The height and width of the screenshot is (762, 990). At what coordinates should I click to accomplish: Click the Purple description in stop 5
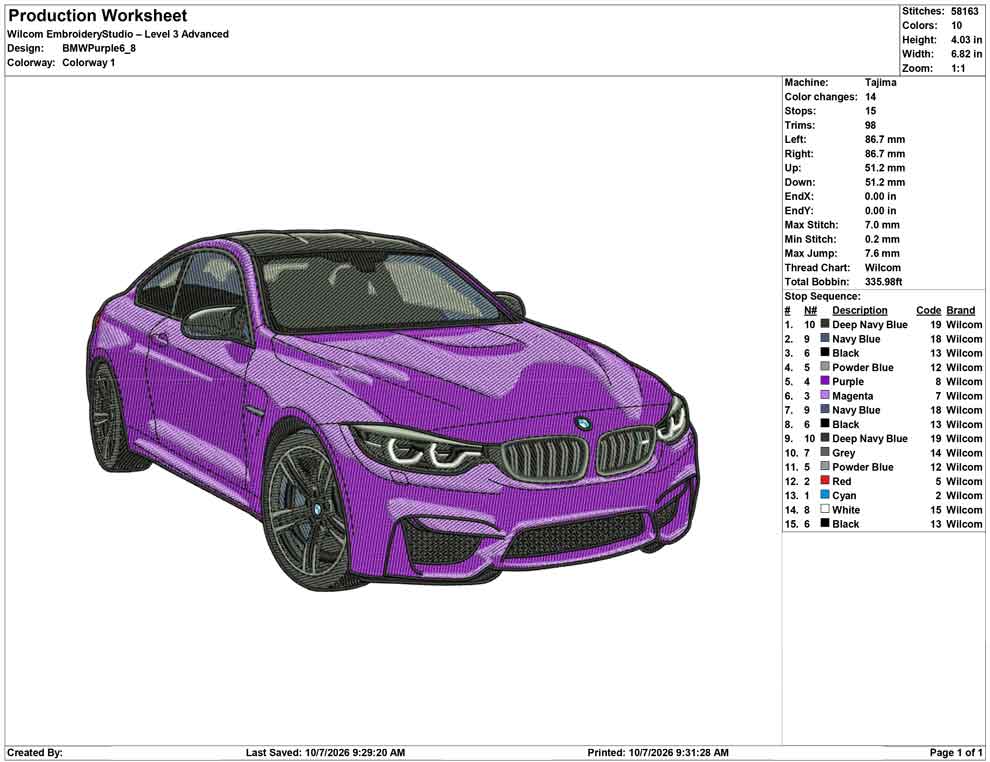pyautogui.click(x=847, y=381)
